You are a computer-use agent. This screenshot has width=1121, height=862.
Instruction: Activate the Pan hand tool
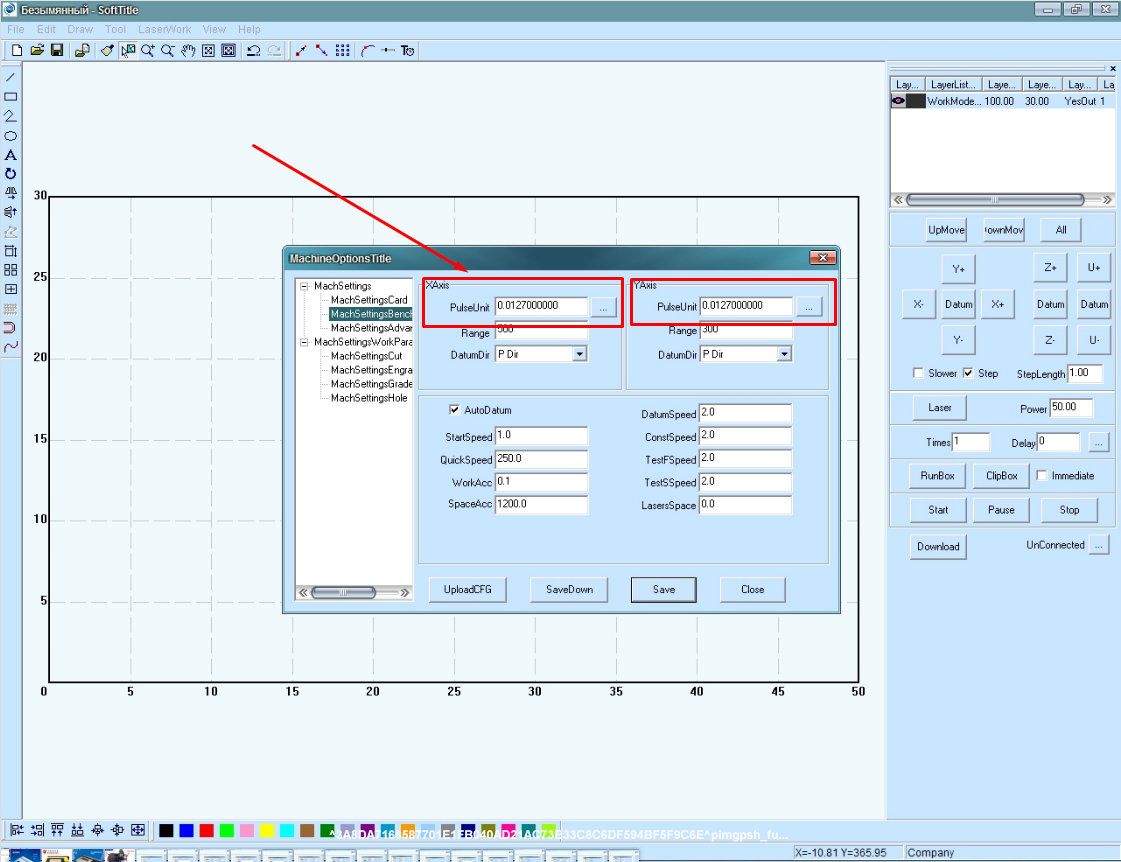pos(188,50)
